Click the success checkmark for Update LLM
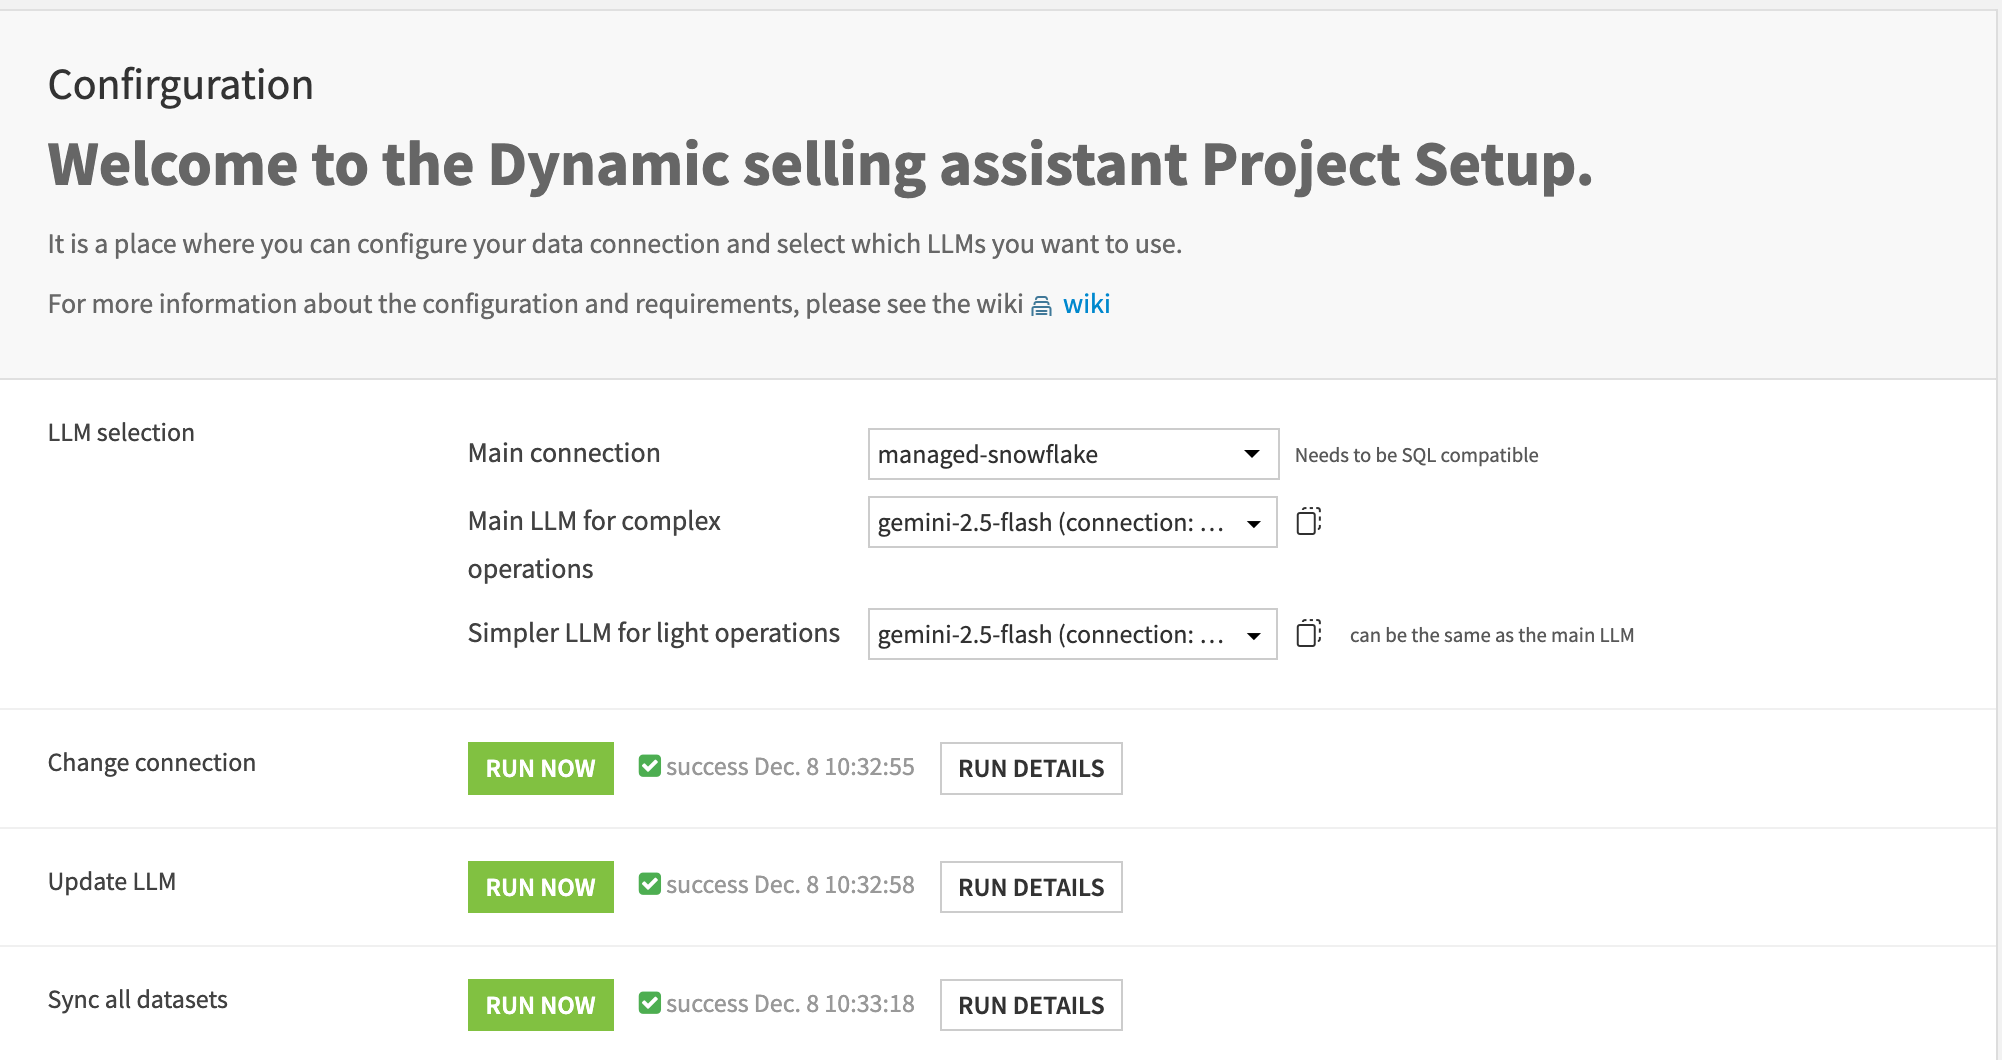This screenshot has width=2002, height=1060. (649, 883)
